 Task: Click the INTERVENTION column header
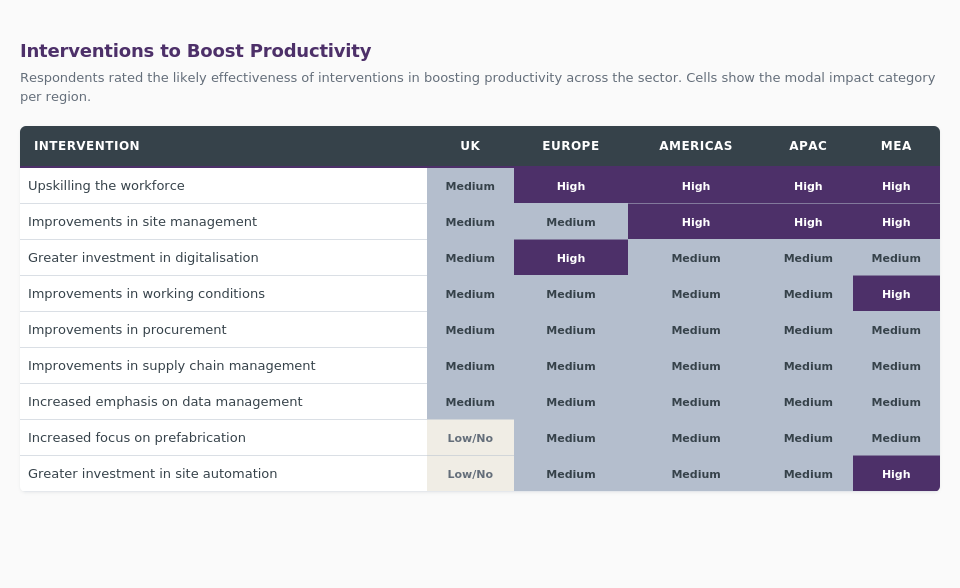(x=87, y=146)
